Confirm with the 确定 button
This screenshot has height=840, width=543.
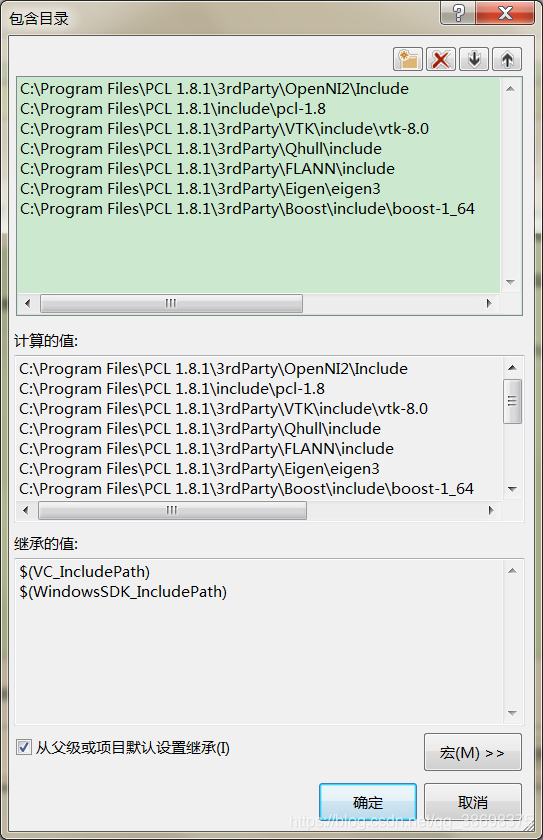pyautogui.click(x=367, y=802)
